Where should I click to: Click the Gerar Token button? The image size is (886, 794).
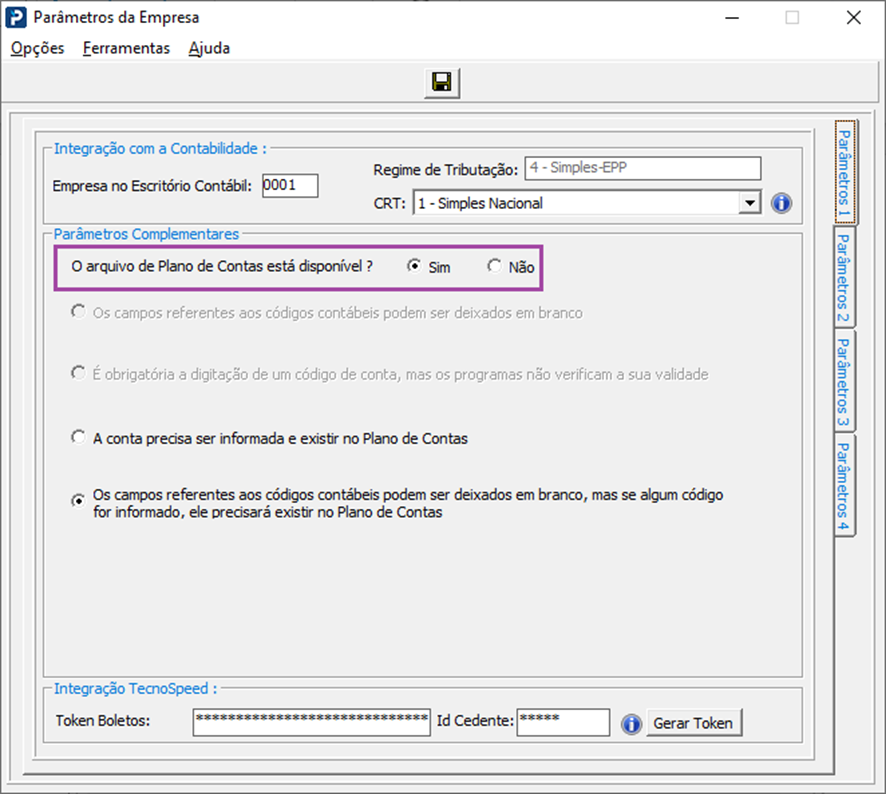tap(693, 723)
